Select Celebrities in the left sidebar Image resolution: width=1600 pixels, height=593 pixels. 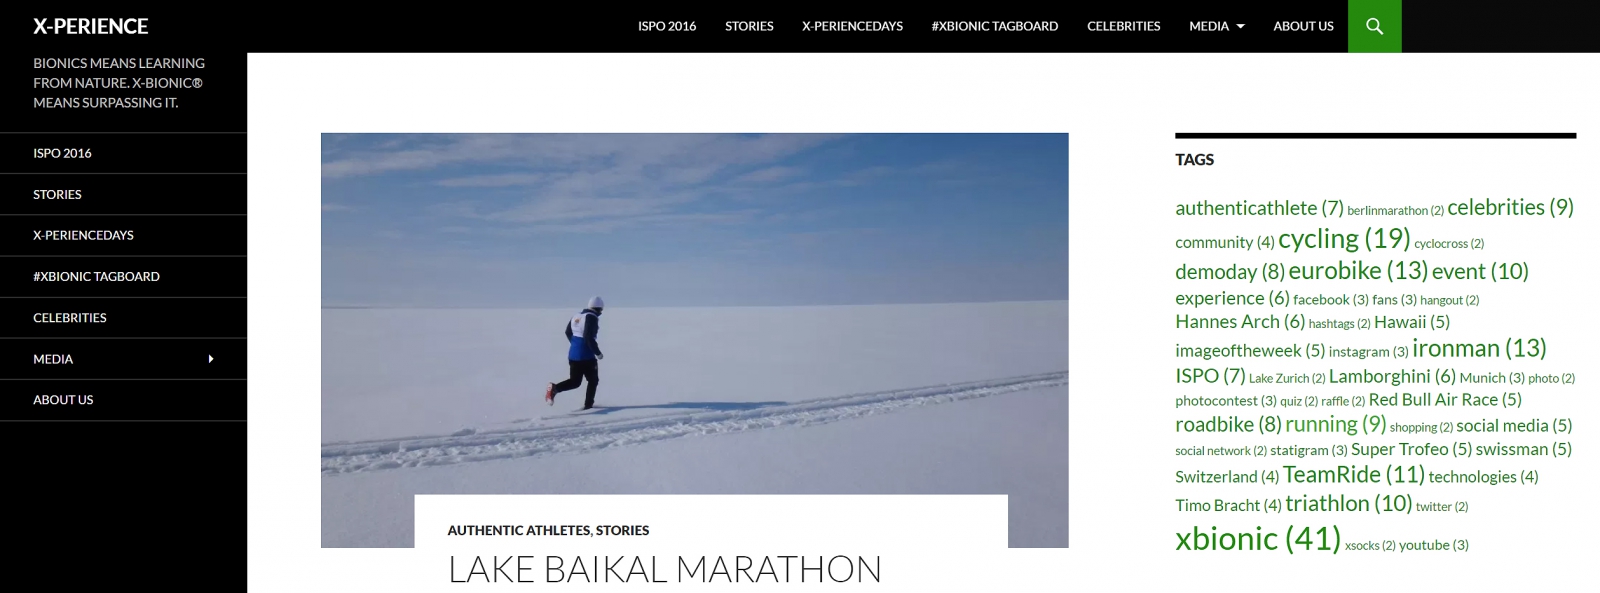coord(70,318)
